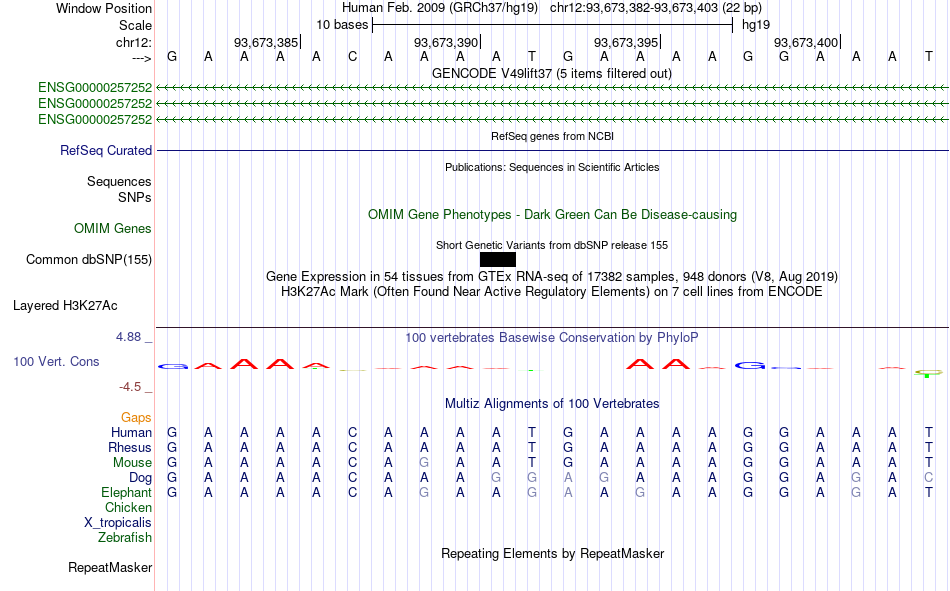Select the Scale label in the ruler

[135, 25]
